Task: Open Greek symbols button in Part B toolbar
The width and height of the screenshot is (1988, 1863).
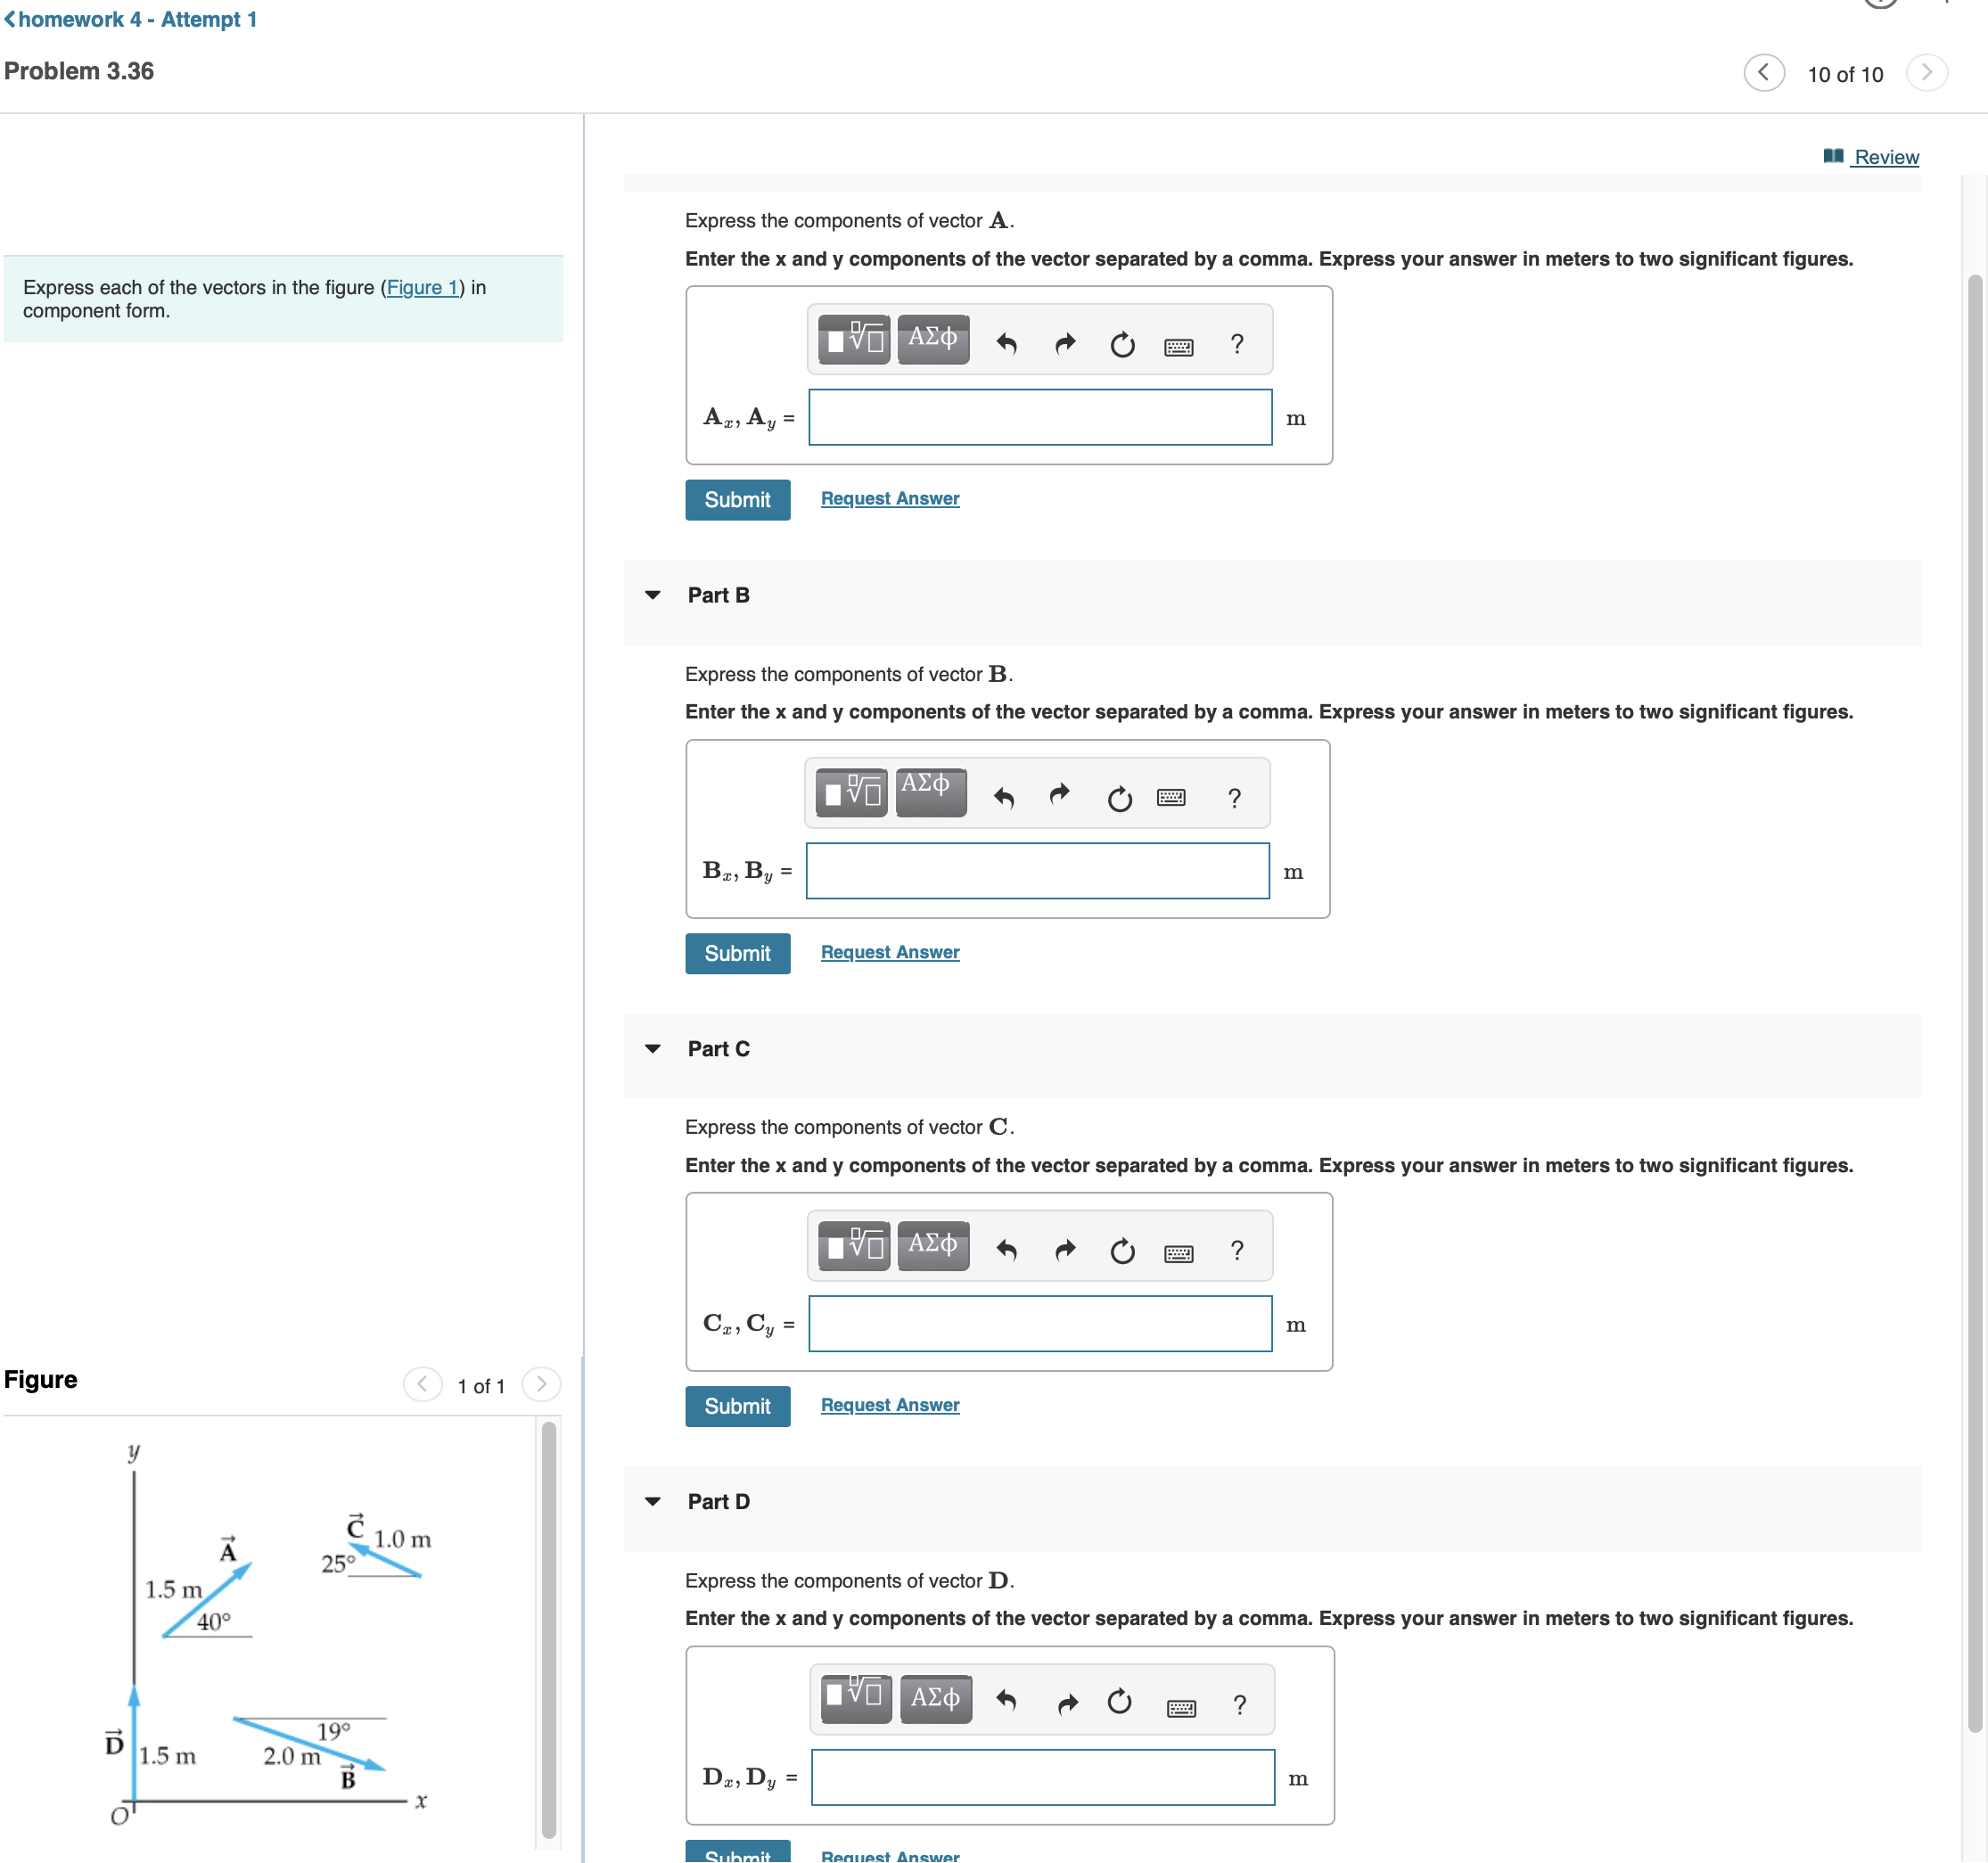Action: click(x=929, y=791)
